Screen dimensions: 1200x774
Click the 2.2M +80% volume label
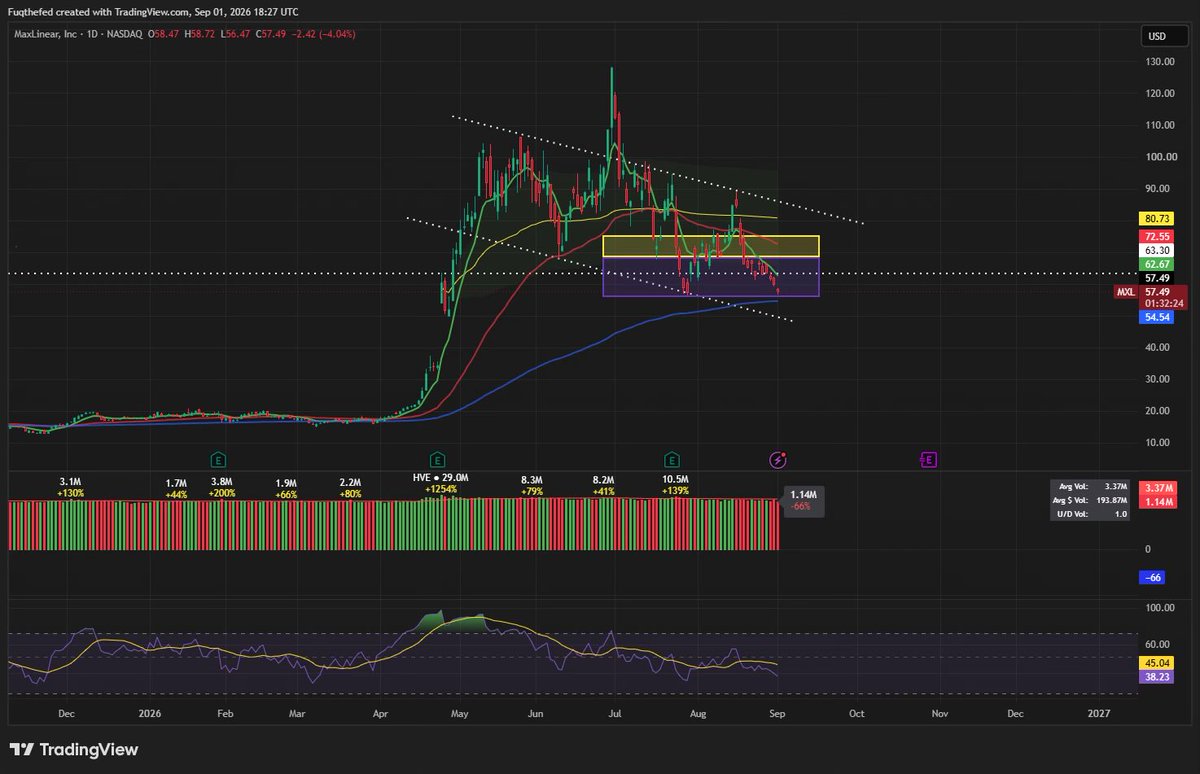(x=350, y=488)
